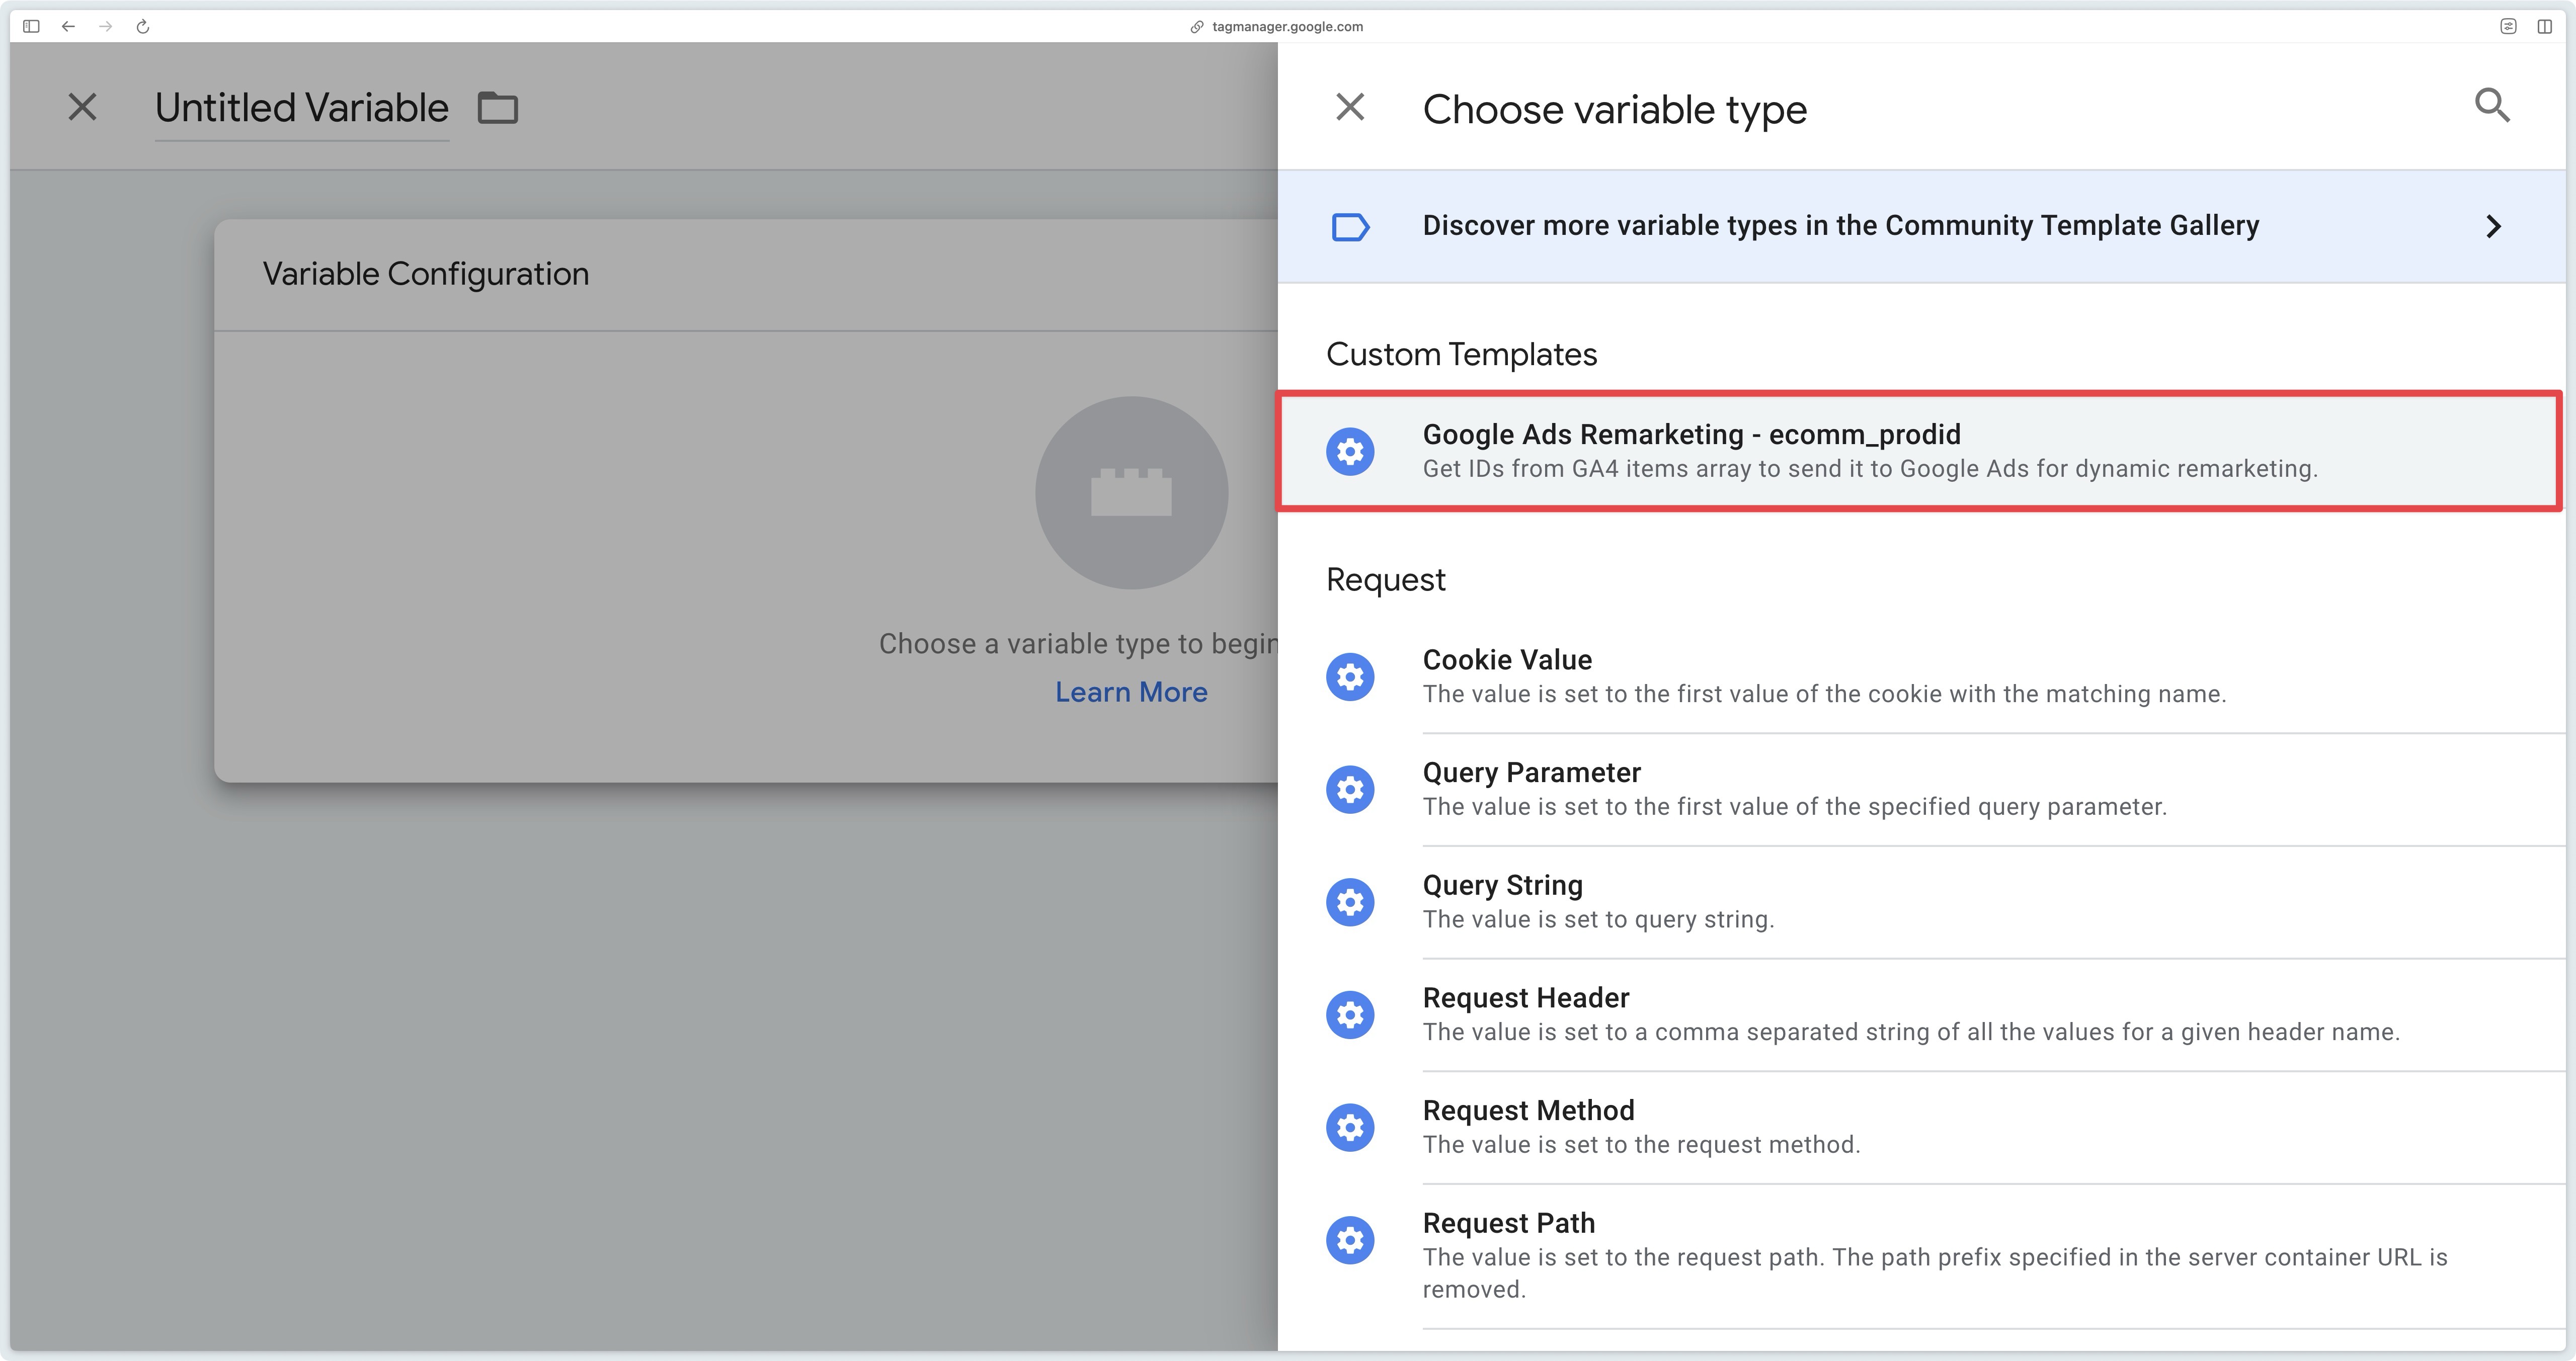Click the chevron arrow on gallery banner
The image size is (2576, 1361).
click(2493, 226)
